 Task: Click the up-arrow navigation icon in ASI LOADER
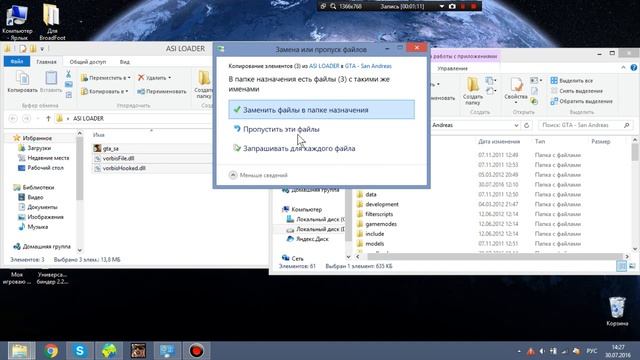click(x=48, y=118)
